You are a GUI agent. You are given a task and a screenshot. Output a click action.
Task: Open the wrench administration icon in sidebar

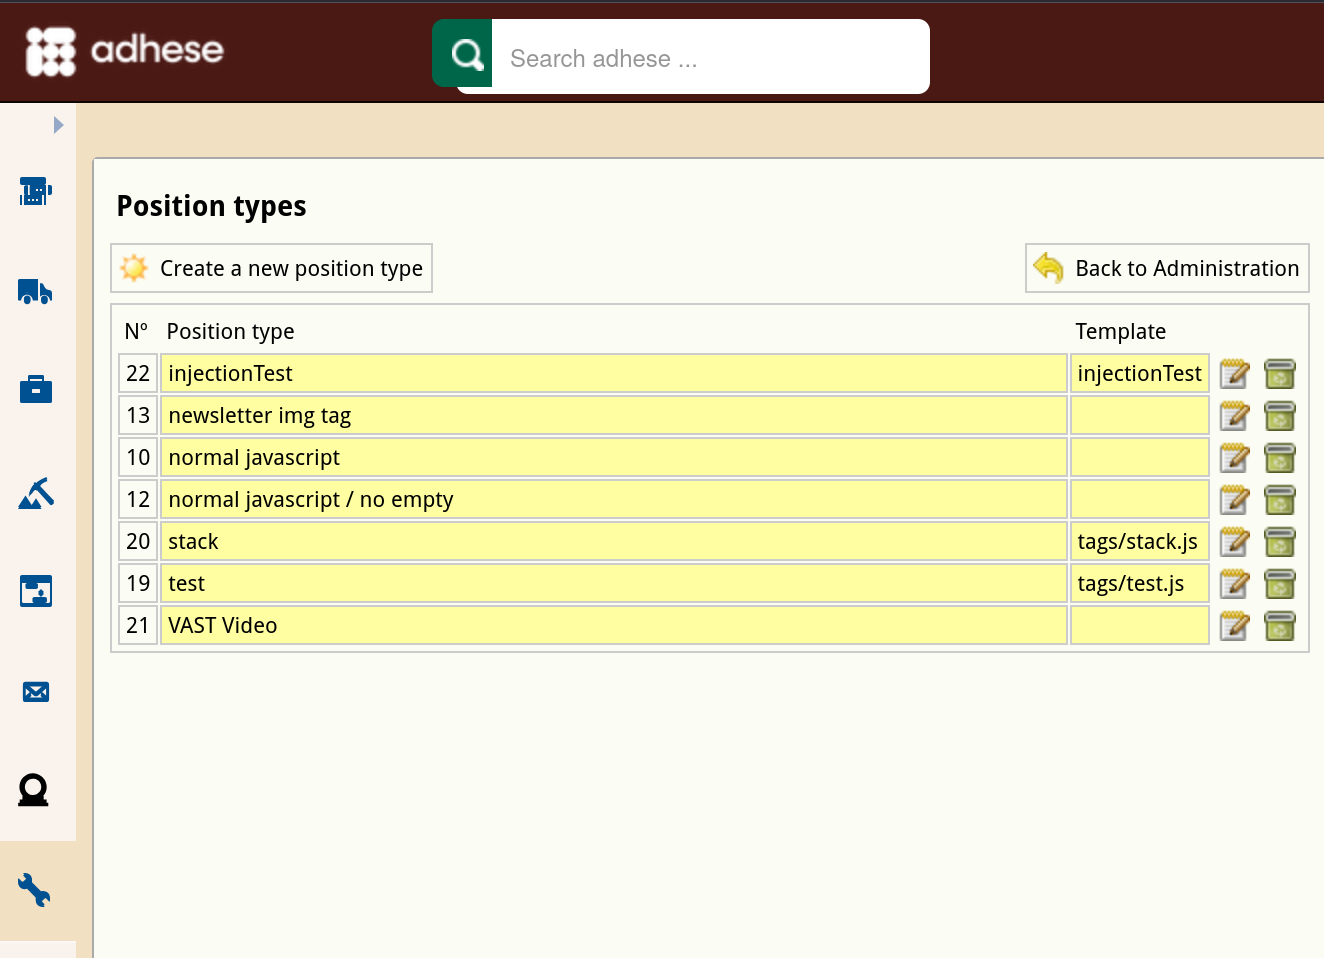[34, 890]
